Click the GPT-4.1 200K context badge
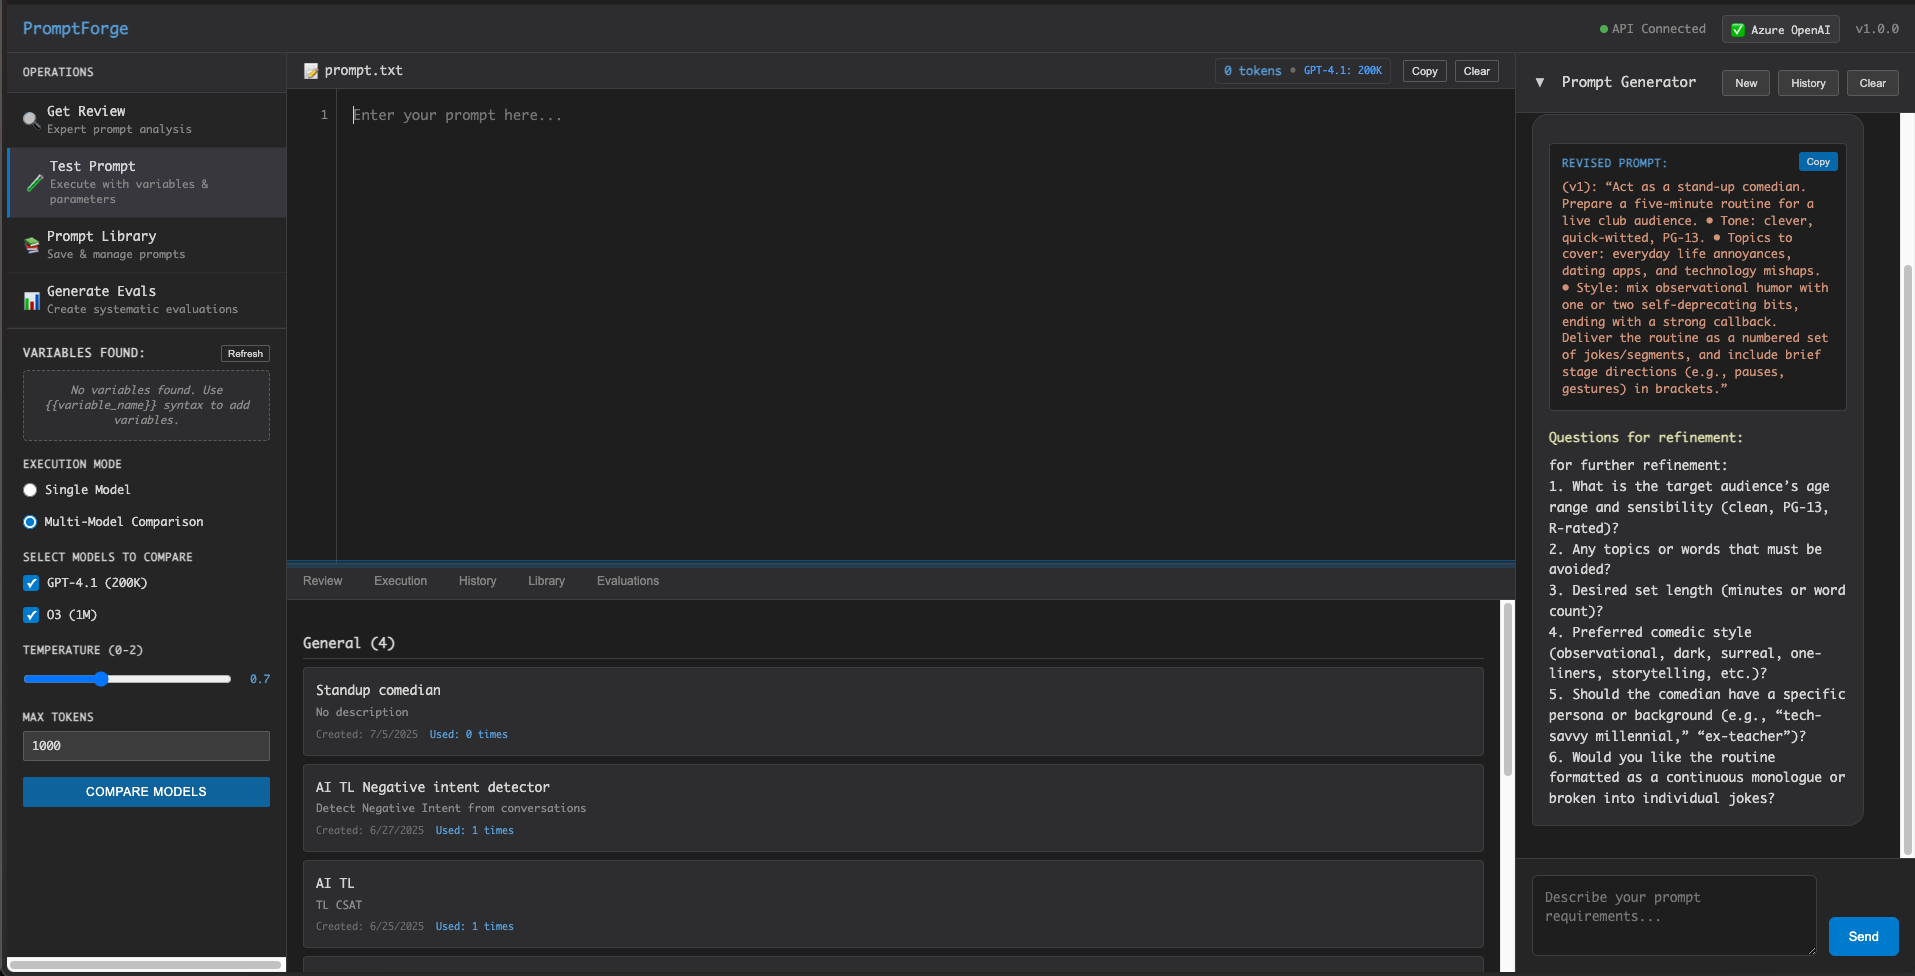1915x976 pixels. (1343, 70)
